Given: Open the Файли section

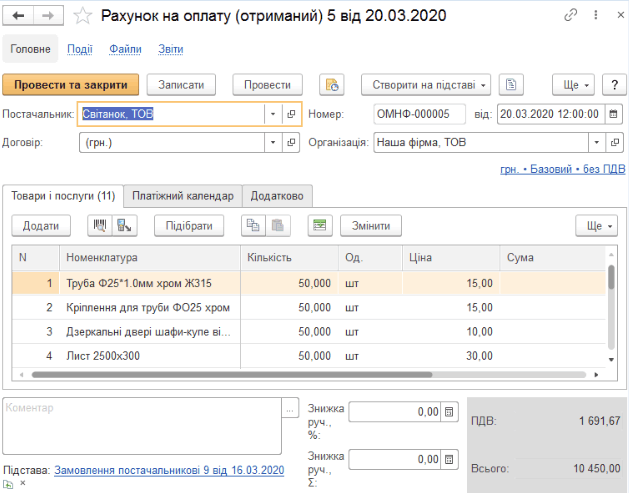Looking at the screenshot, I should click(125, 49).
